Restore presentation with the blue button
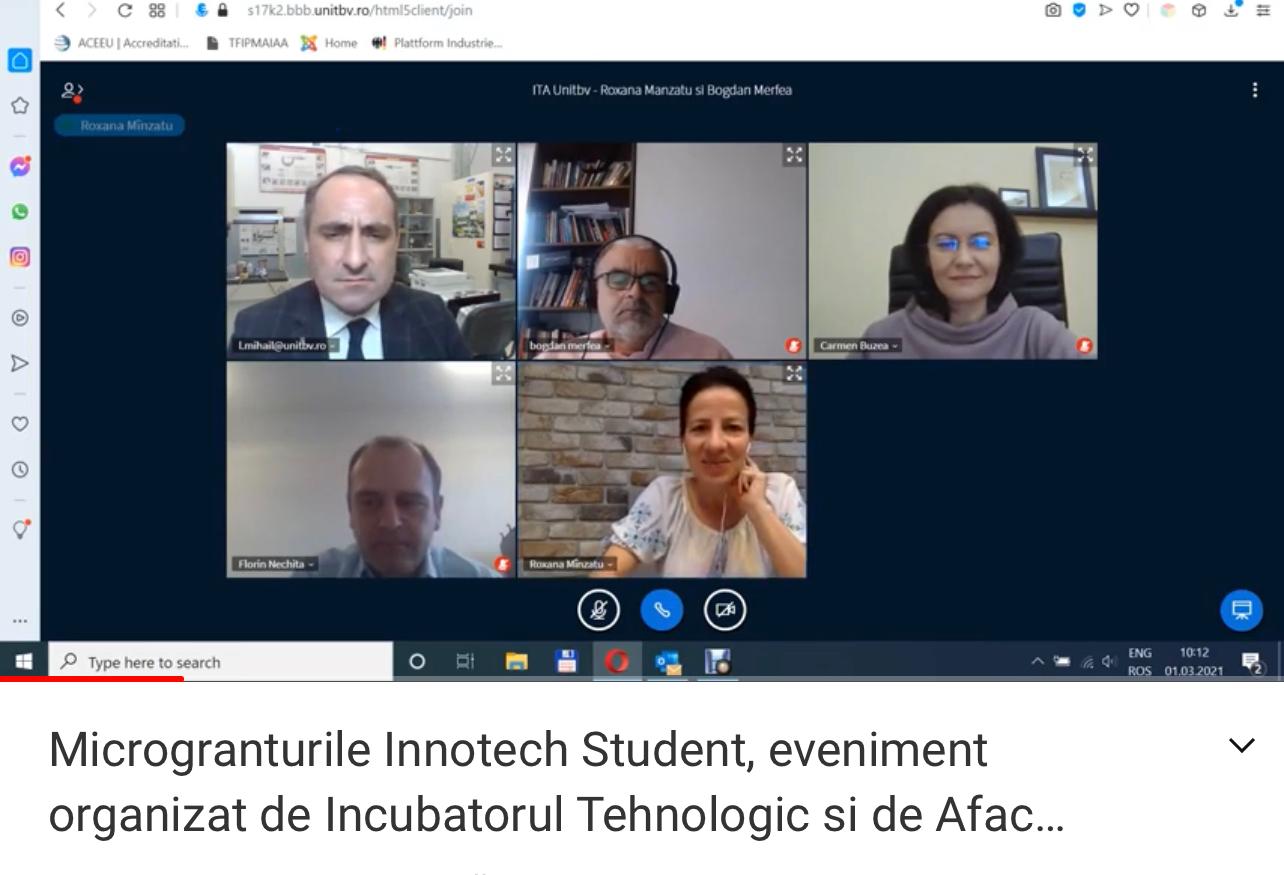 tap(1241, 610)
